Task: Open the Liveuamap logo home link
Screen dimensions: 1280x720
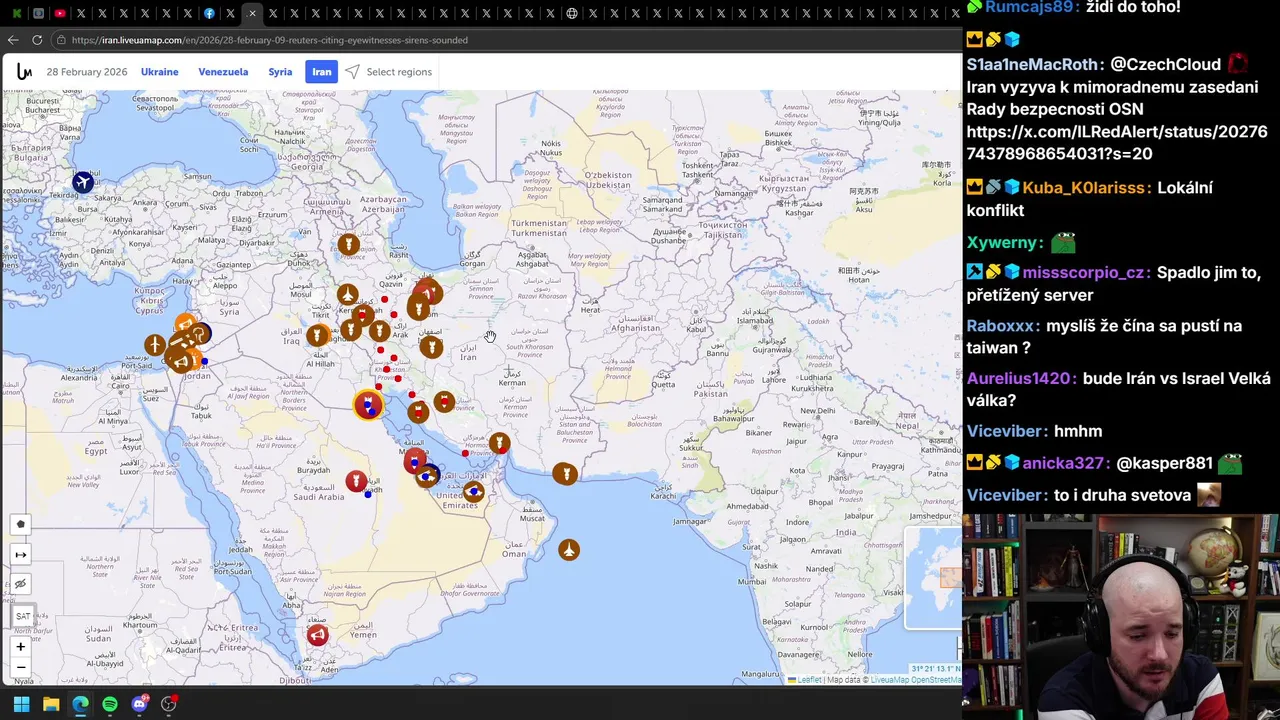Action: coord(24,72)
